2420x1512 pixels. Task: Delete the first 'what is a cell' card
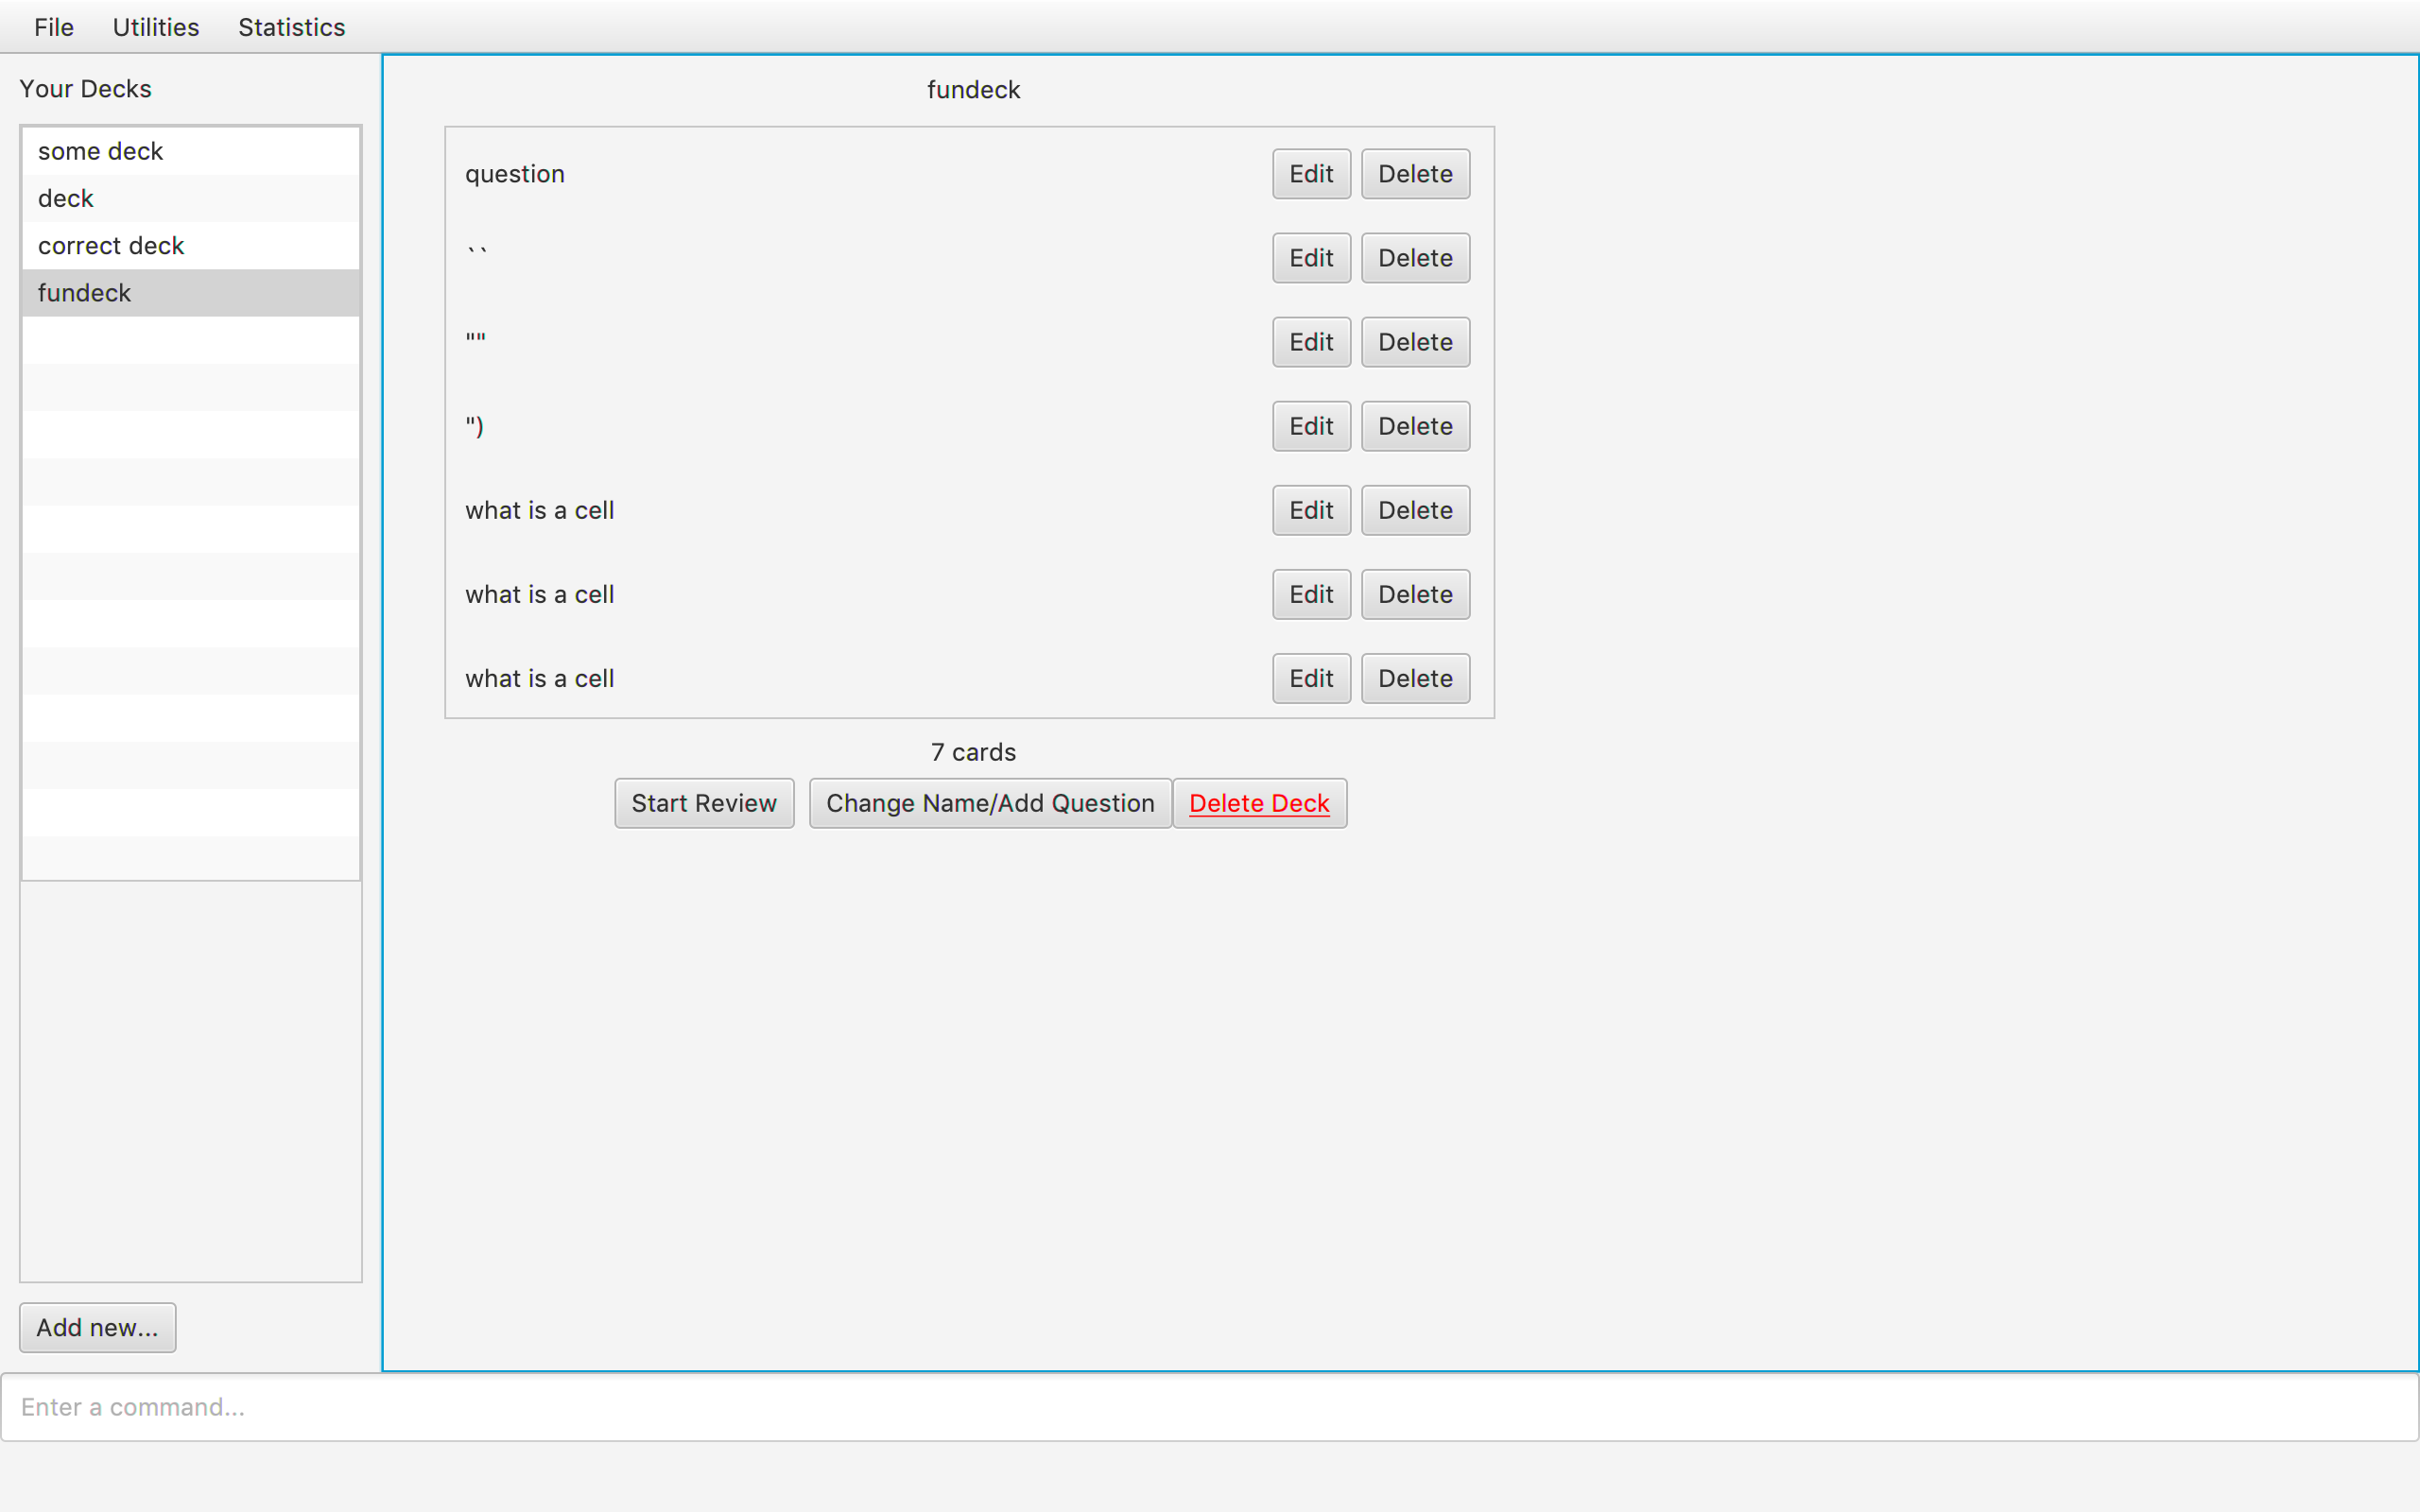(x=1414, y=510)
